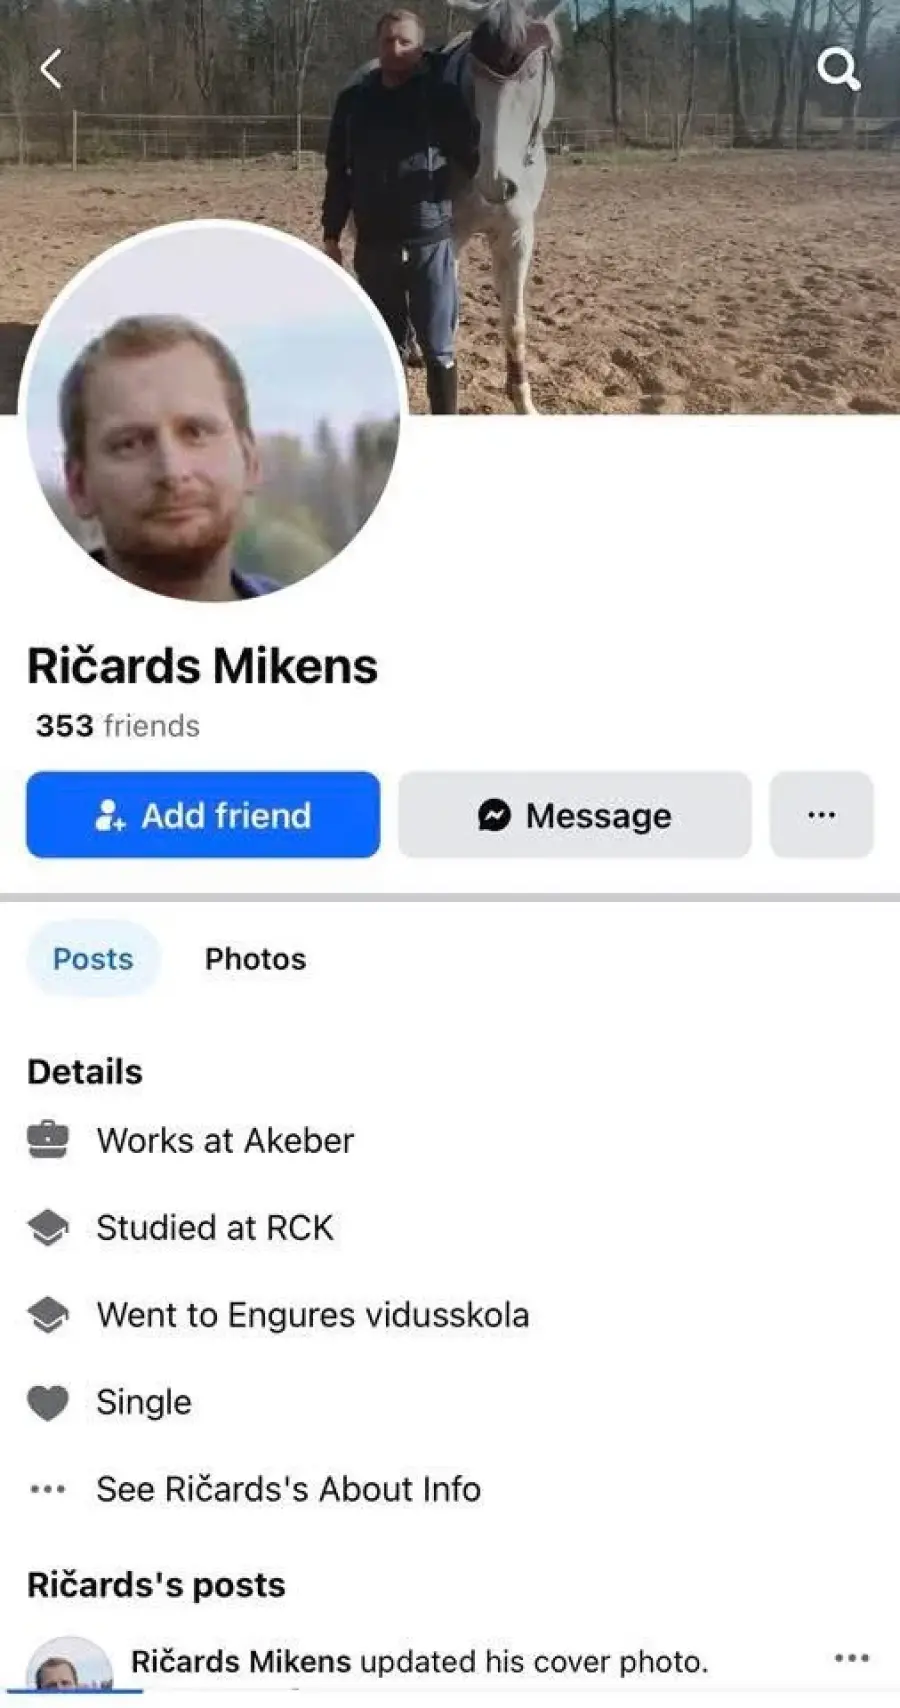The height and width of the screenshot is (1708, 900).
Task: Tap the briefcase icon beside Works at Akeber
Action: [x=48, y=1140]
